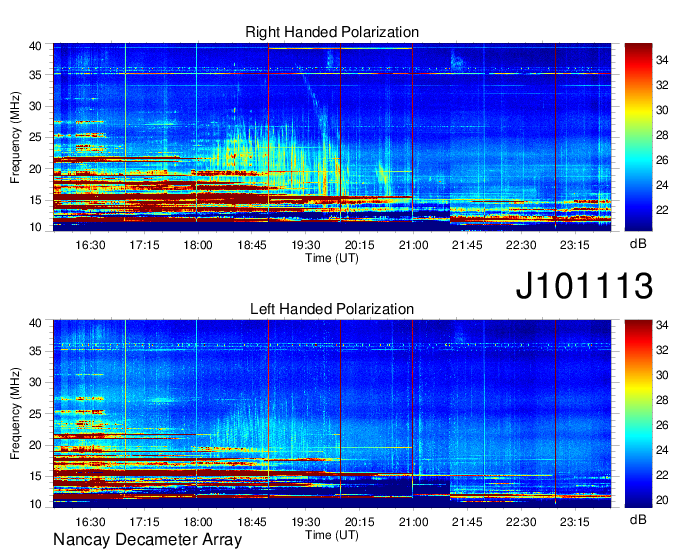The width and height of the screenshot is (680, 552).
Task: Click the 10 MHz tick on Left Handed plot
Action: point(35,504)
